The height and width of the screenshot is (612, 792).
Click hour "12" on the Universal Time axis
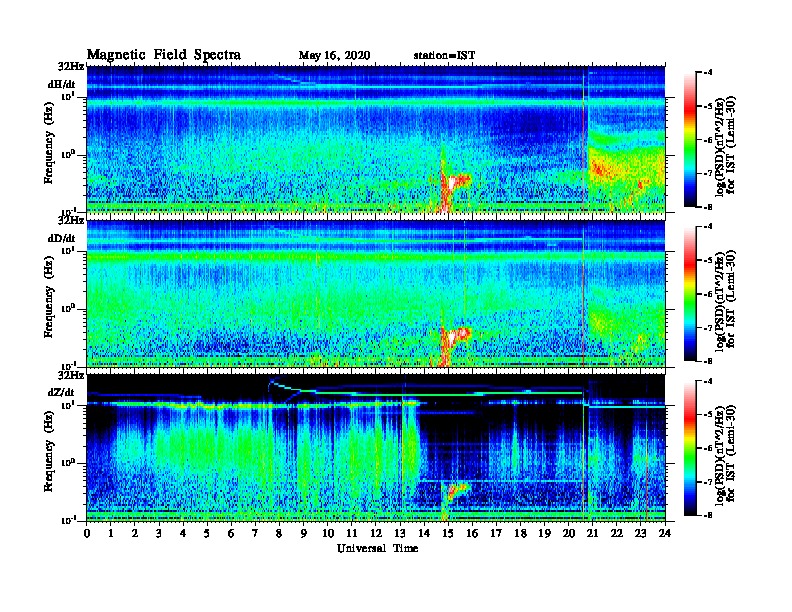tap(376, 534)
